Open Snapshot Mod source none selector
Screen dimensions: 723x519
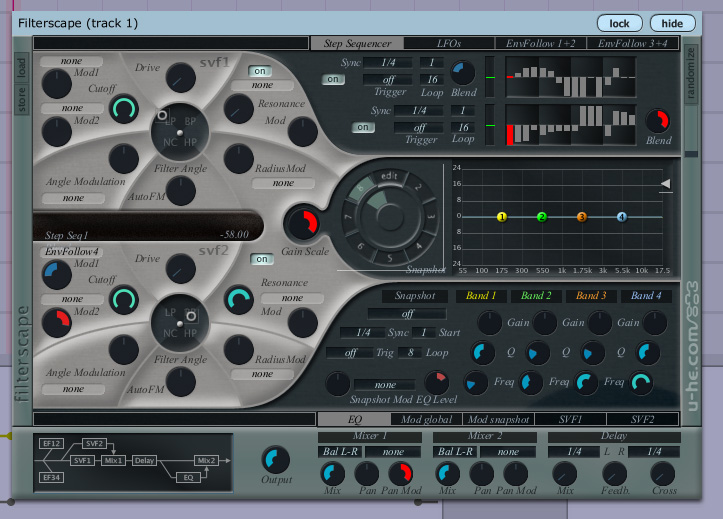click(x=385, y=384)
